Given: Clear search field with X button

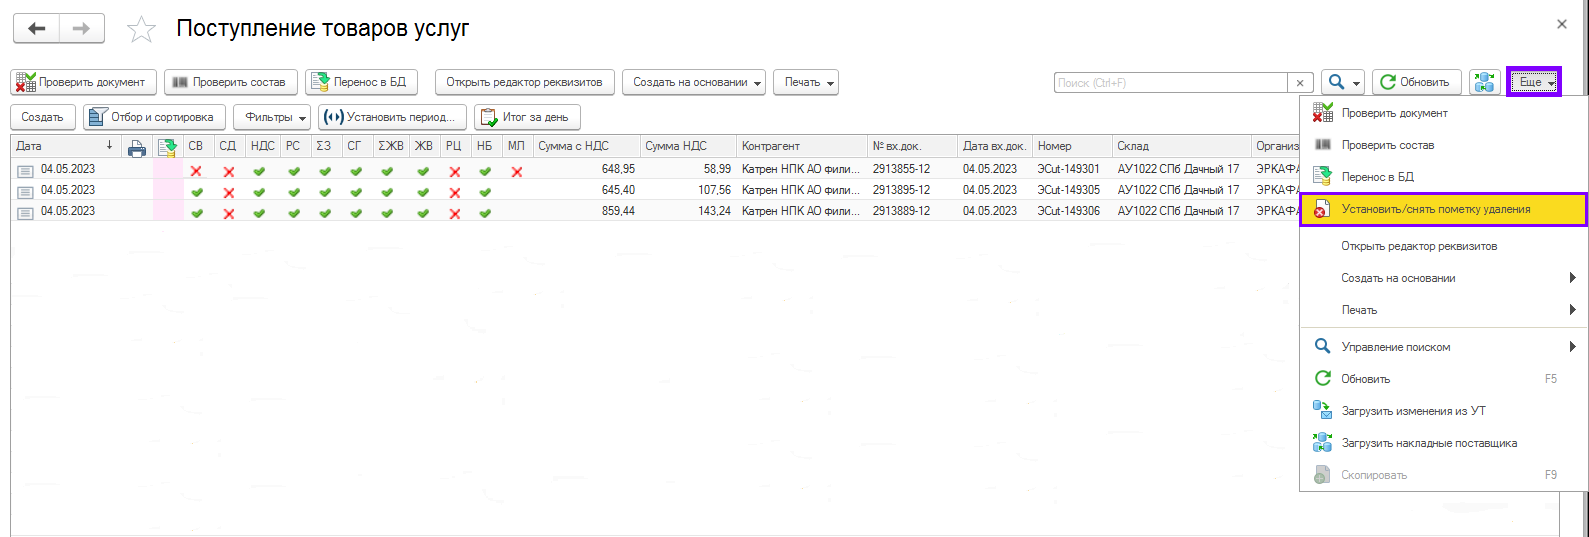Looking at the screenshot, I should click(1299, 83).
